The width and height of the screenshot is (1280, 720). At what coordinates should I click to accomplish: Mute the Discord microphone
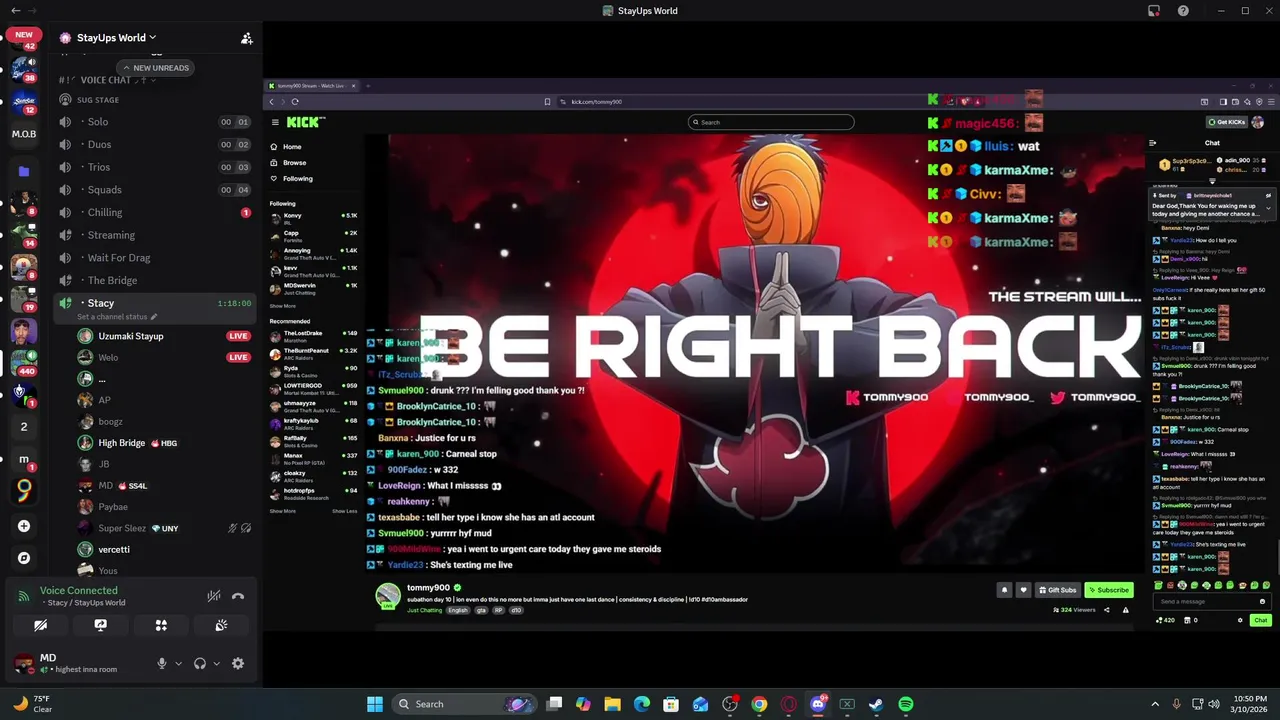tap(161, 663)
